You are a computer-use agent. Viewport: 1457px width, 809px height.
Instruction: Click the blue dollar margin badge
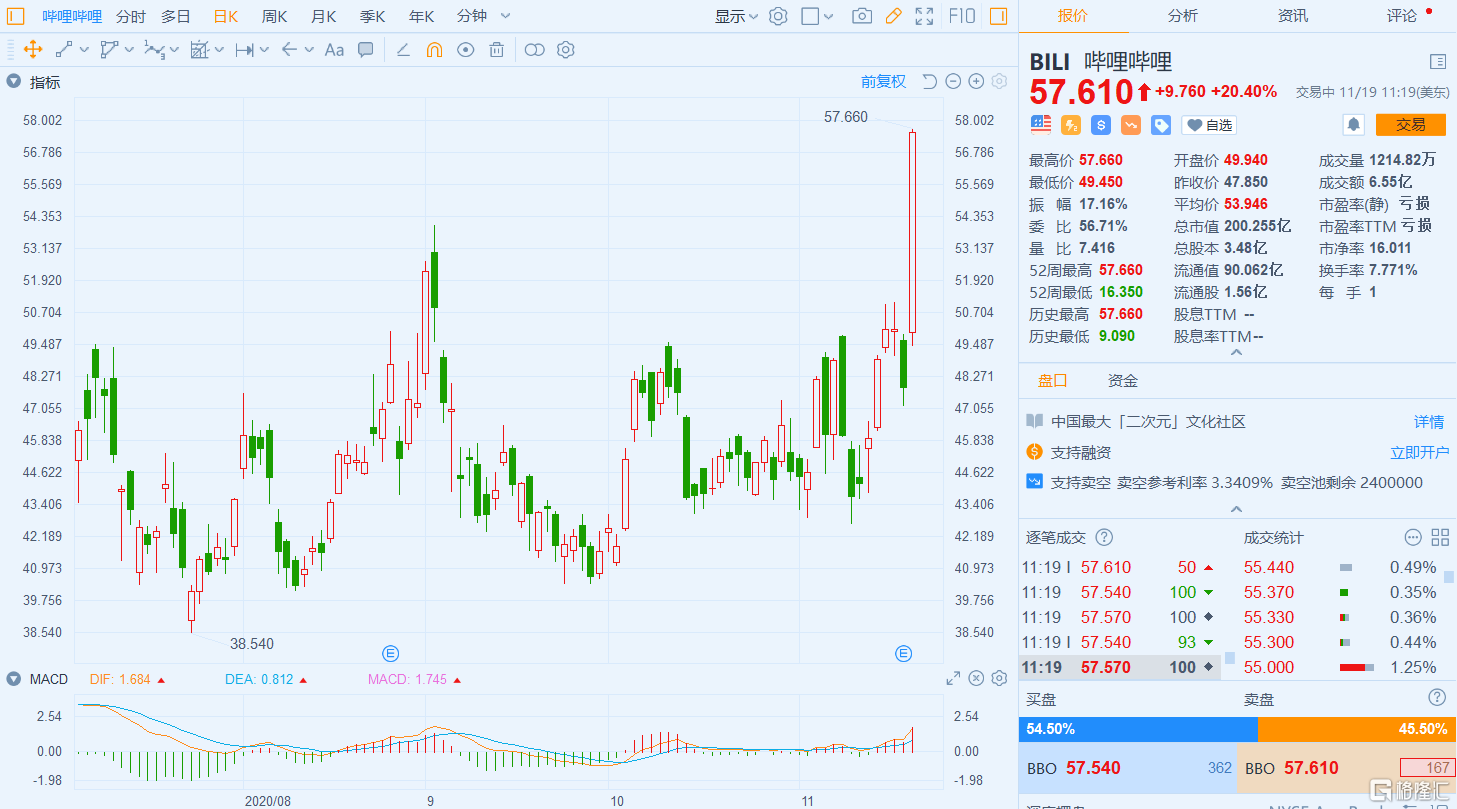(x=1101, y=125)
